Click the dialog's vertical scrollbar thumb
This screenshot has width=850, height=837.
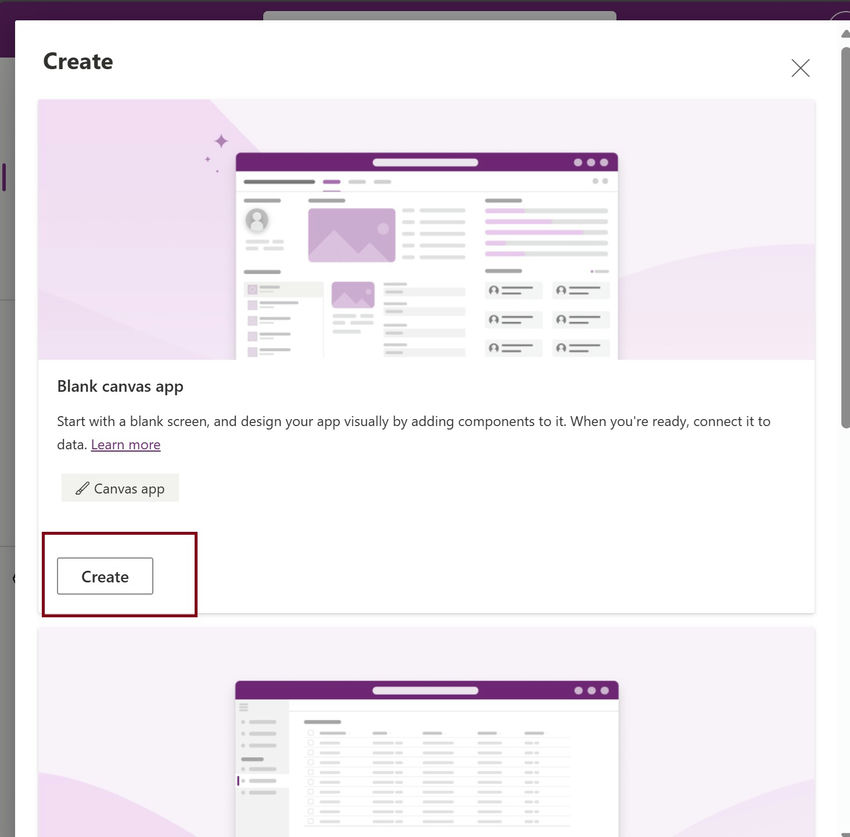pos(845,239)
